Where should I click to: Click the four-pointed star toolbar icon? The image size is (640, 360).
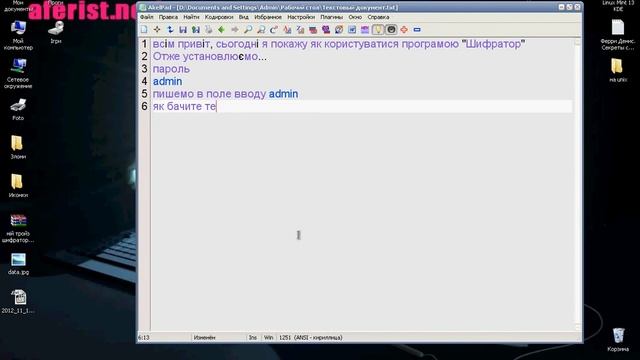click(157, 29)
